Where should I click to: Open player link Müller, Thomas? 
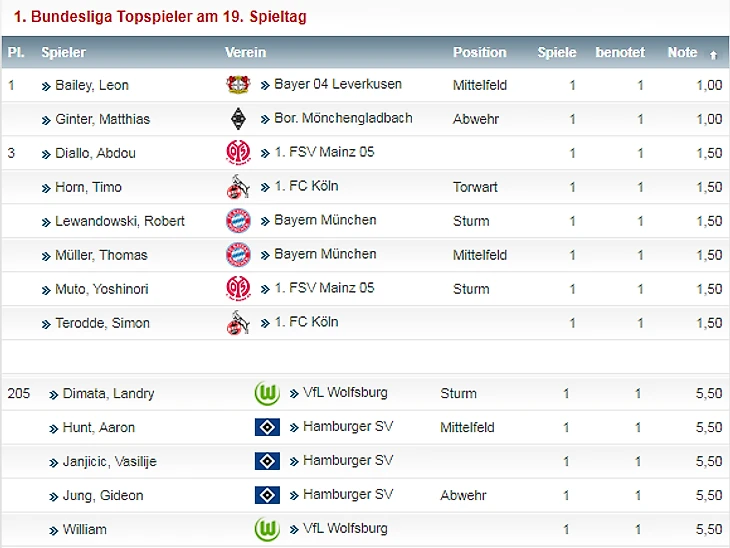[x=101, y=255]
